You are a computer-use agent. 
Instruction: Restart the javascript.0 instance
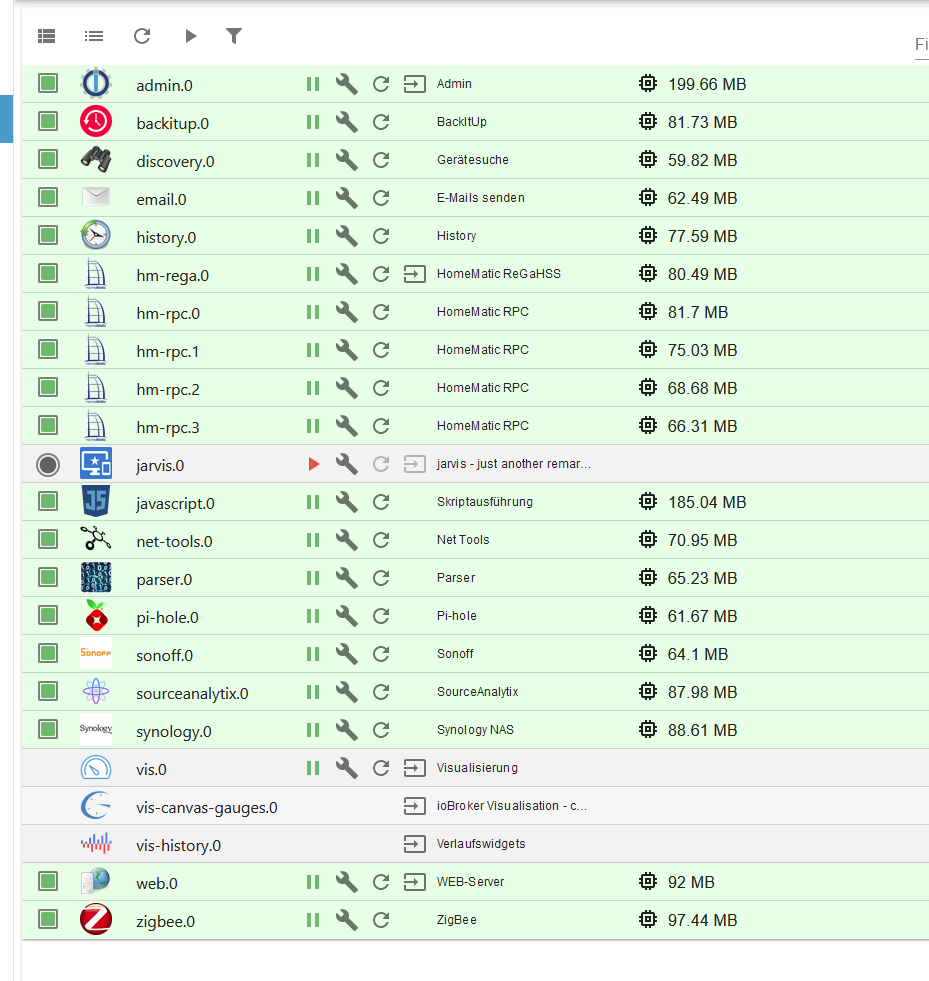381,502
